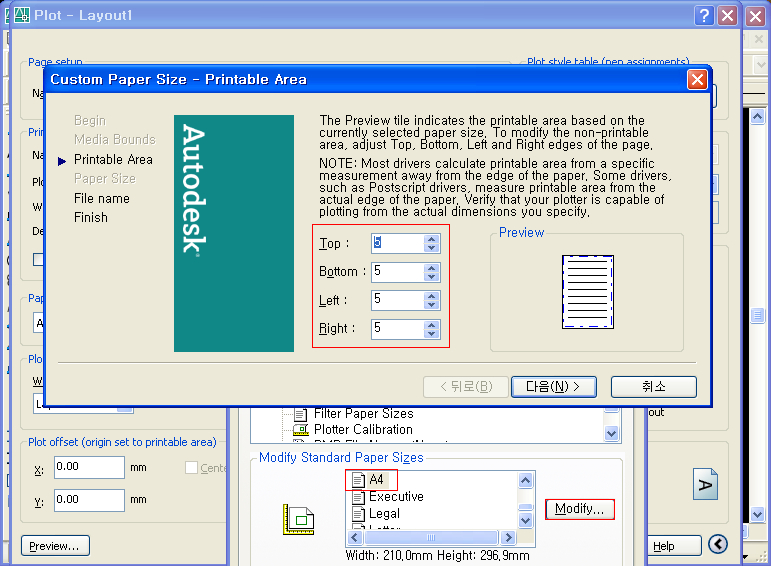Click the Plot offset Y input field
Screen dimensions: 771x566
pos(89,500)
